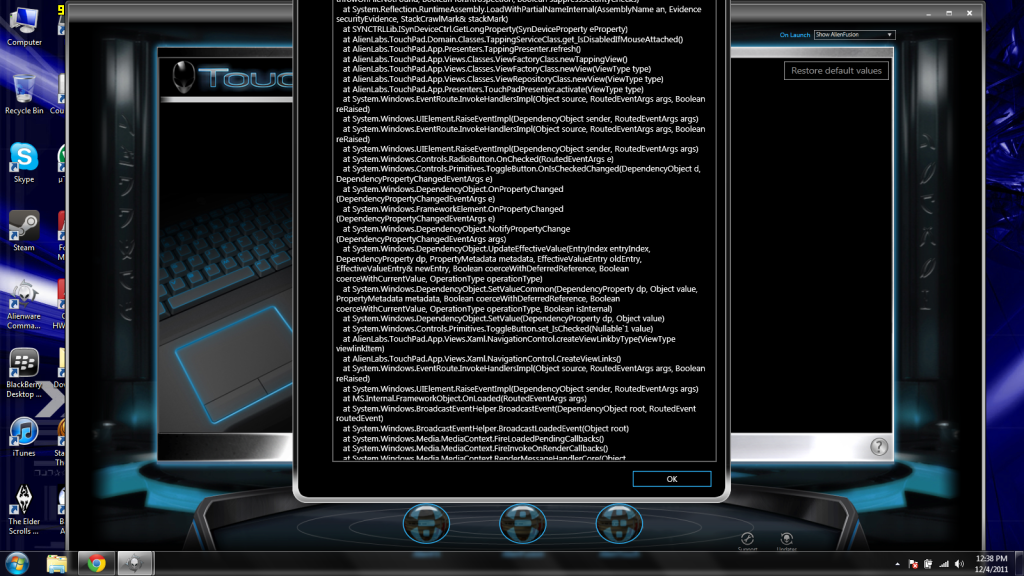Click the BroadcastEventHelper.BroadcastLoadedEvent line
This screenshot has width=1024, height=576.
[486, 428]
